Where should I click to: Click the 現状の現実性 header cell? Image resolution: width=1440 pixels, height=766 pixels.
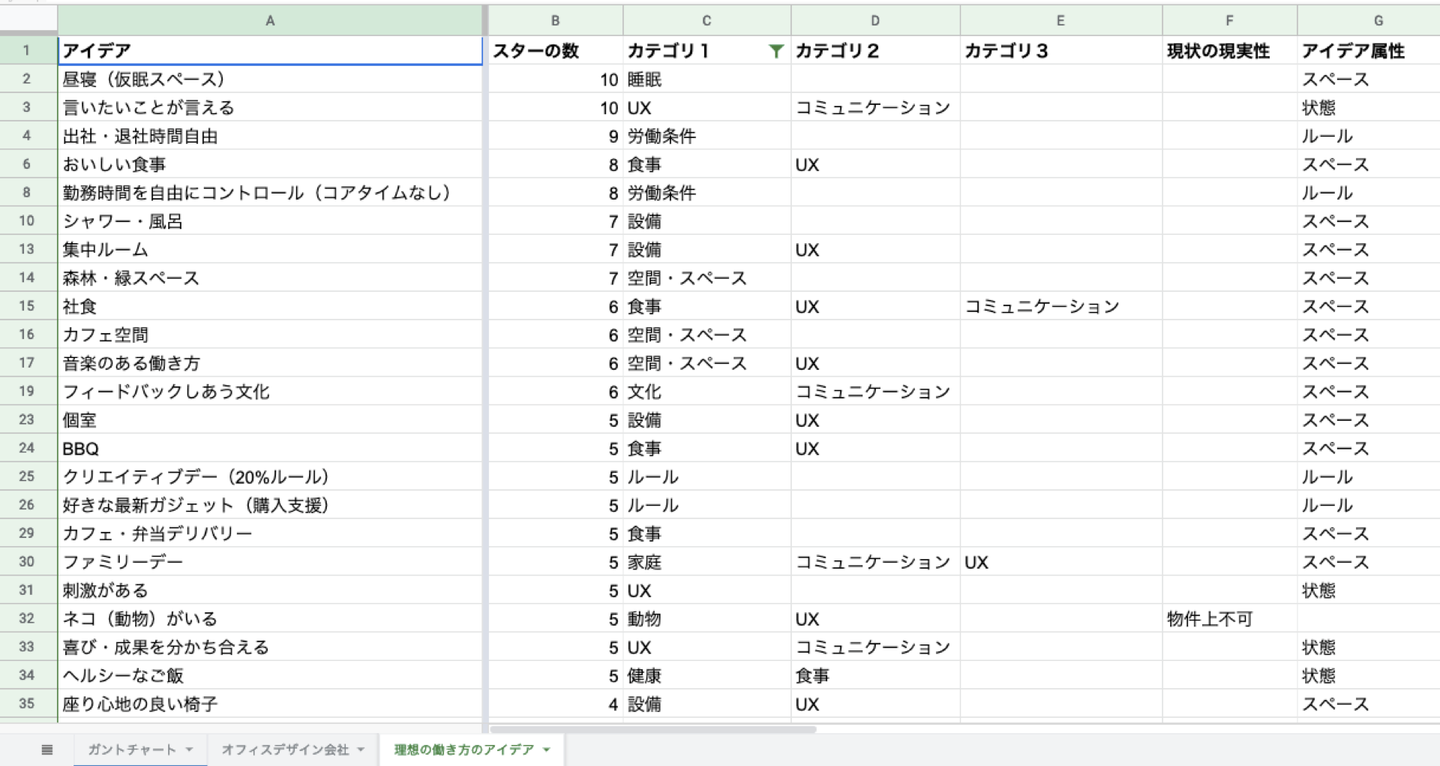[x=1230, y=51]
